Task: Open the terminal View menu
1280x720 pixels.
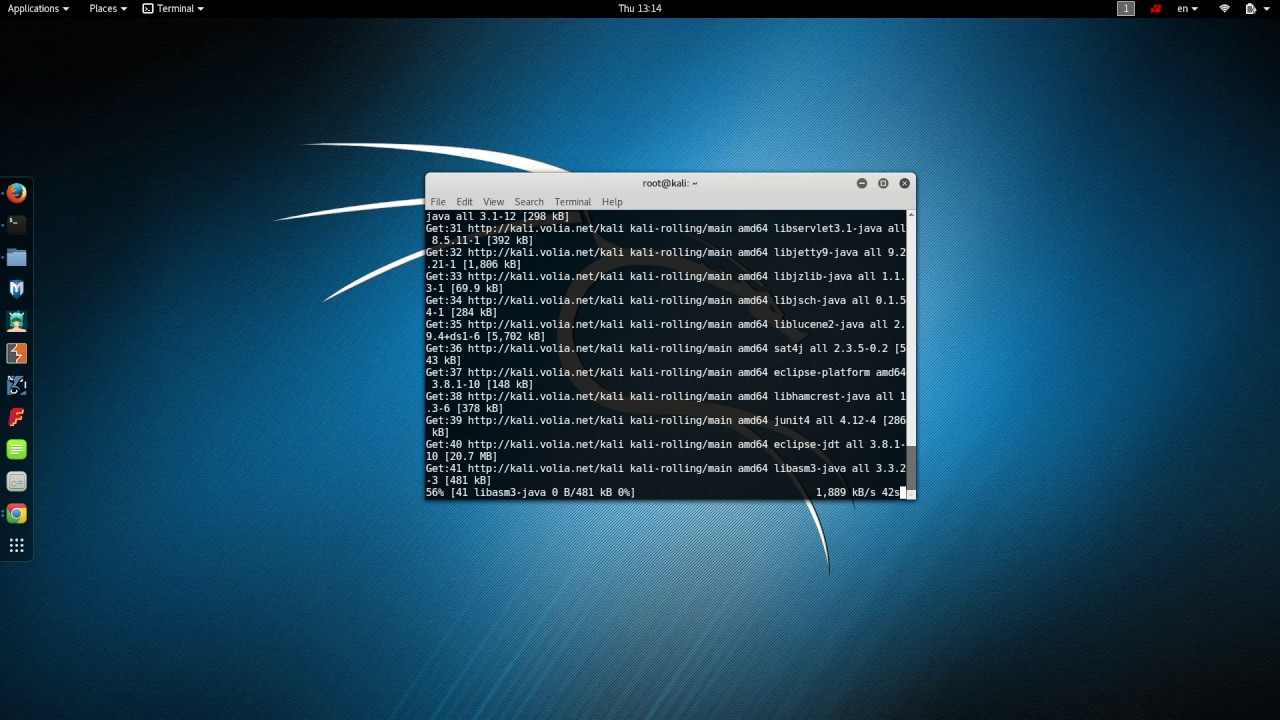Action: (494, 202)
